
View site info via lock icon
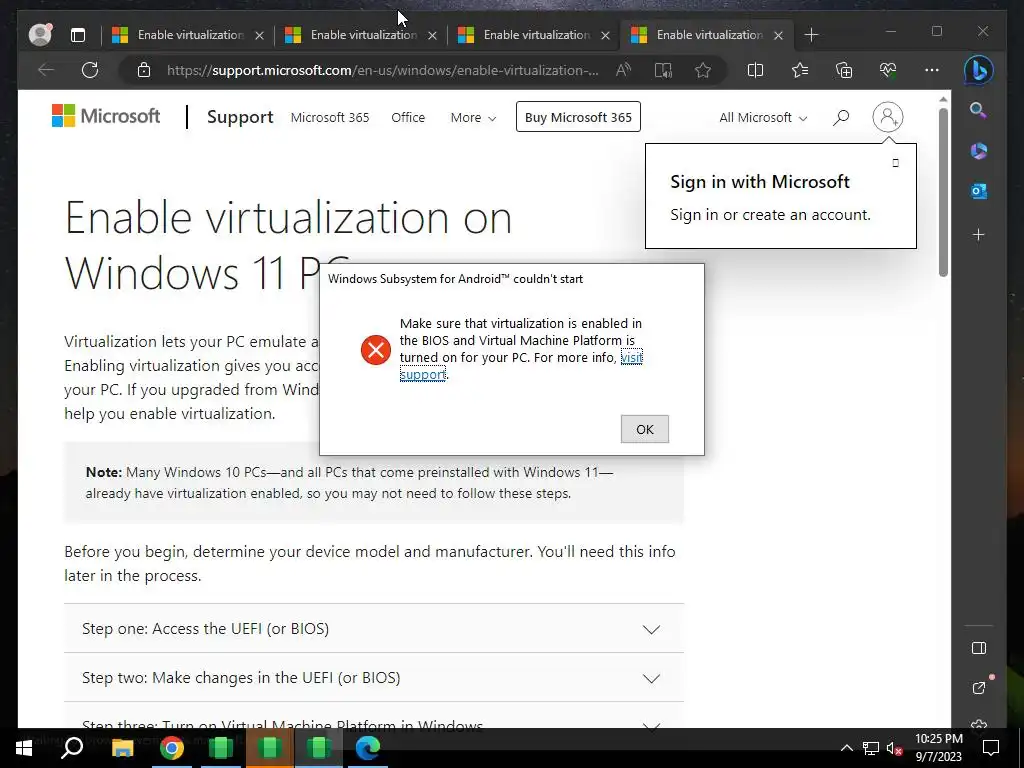coord(144,71)
